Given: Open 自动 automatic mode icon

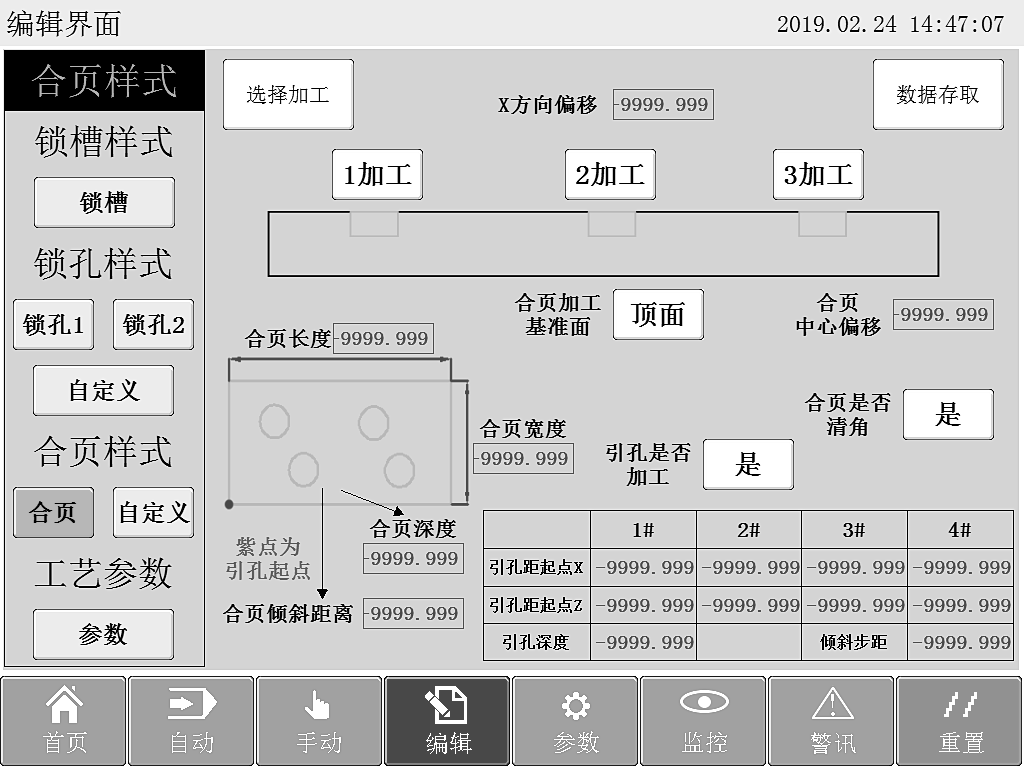Looking at the screenshot, I should (191, 720).
